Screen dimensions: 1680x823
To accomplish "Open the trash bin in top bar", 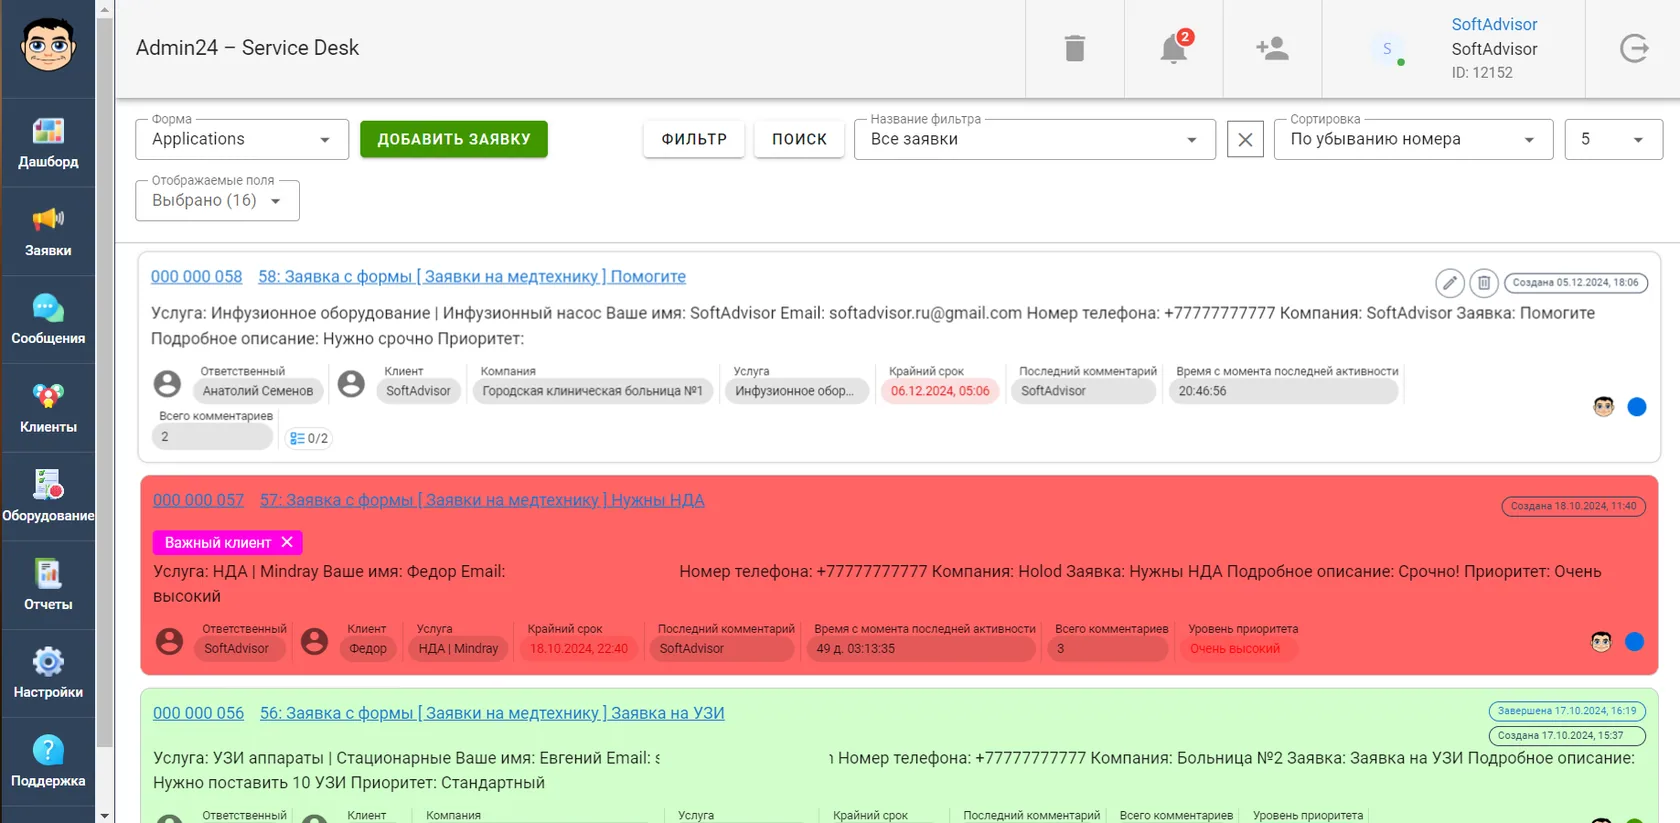I will (1075, 48).
